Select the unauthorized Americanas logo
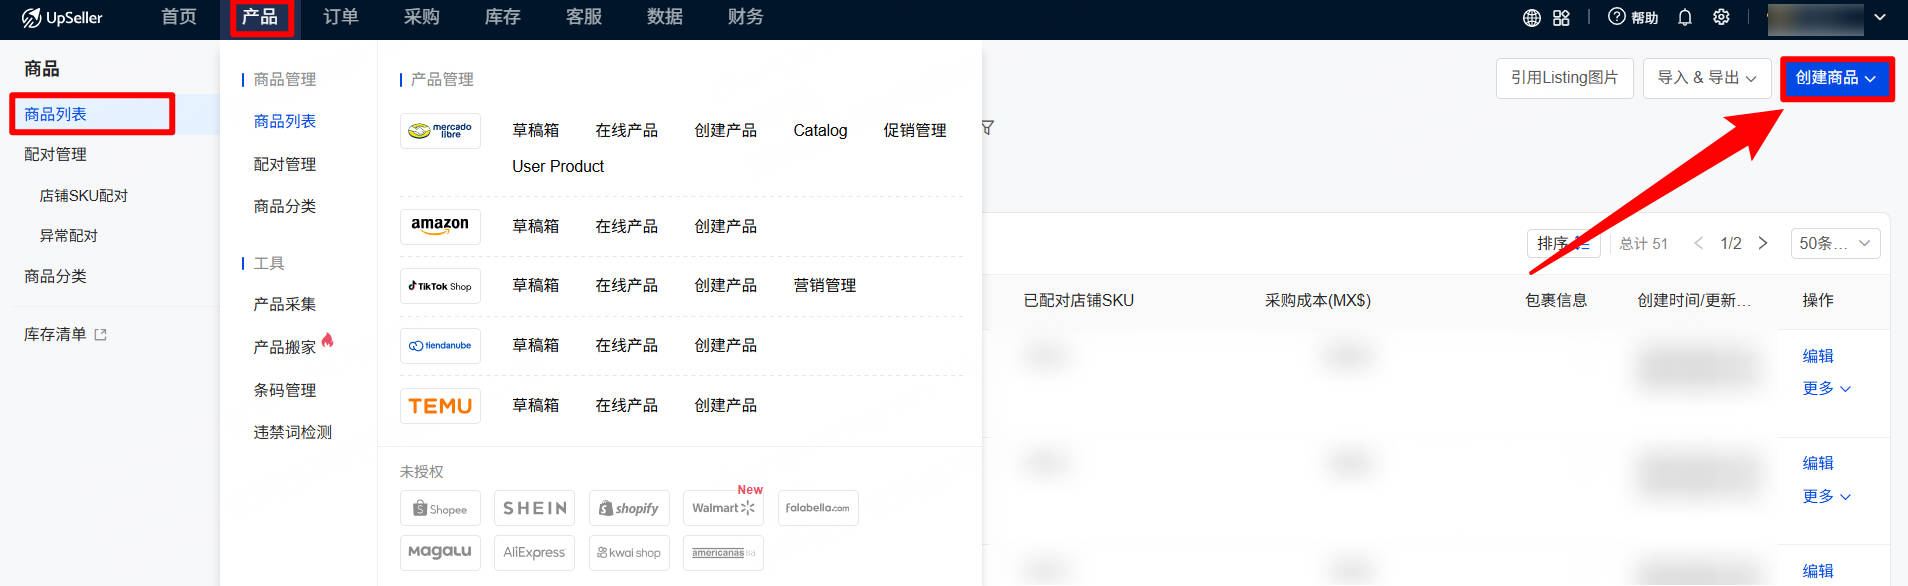Image resolution: width=1908 pixels, height=586 pixels. 723,552
